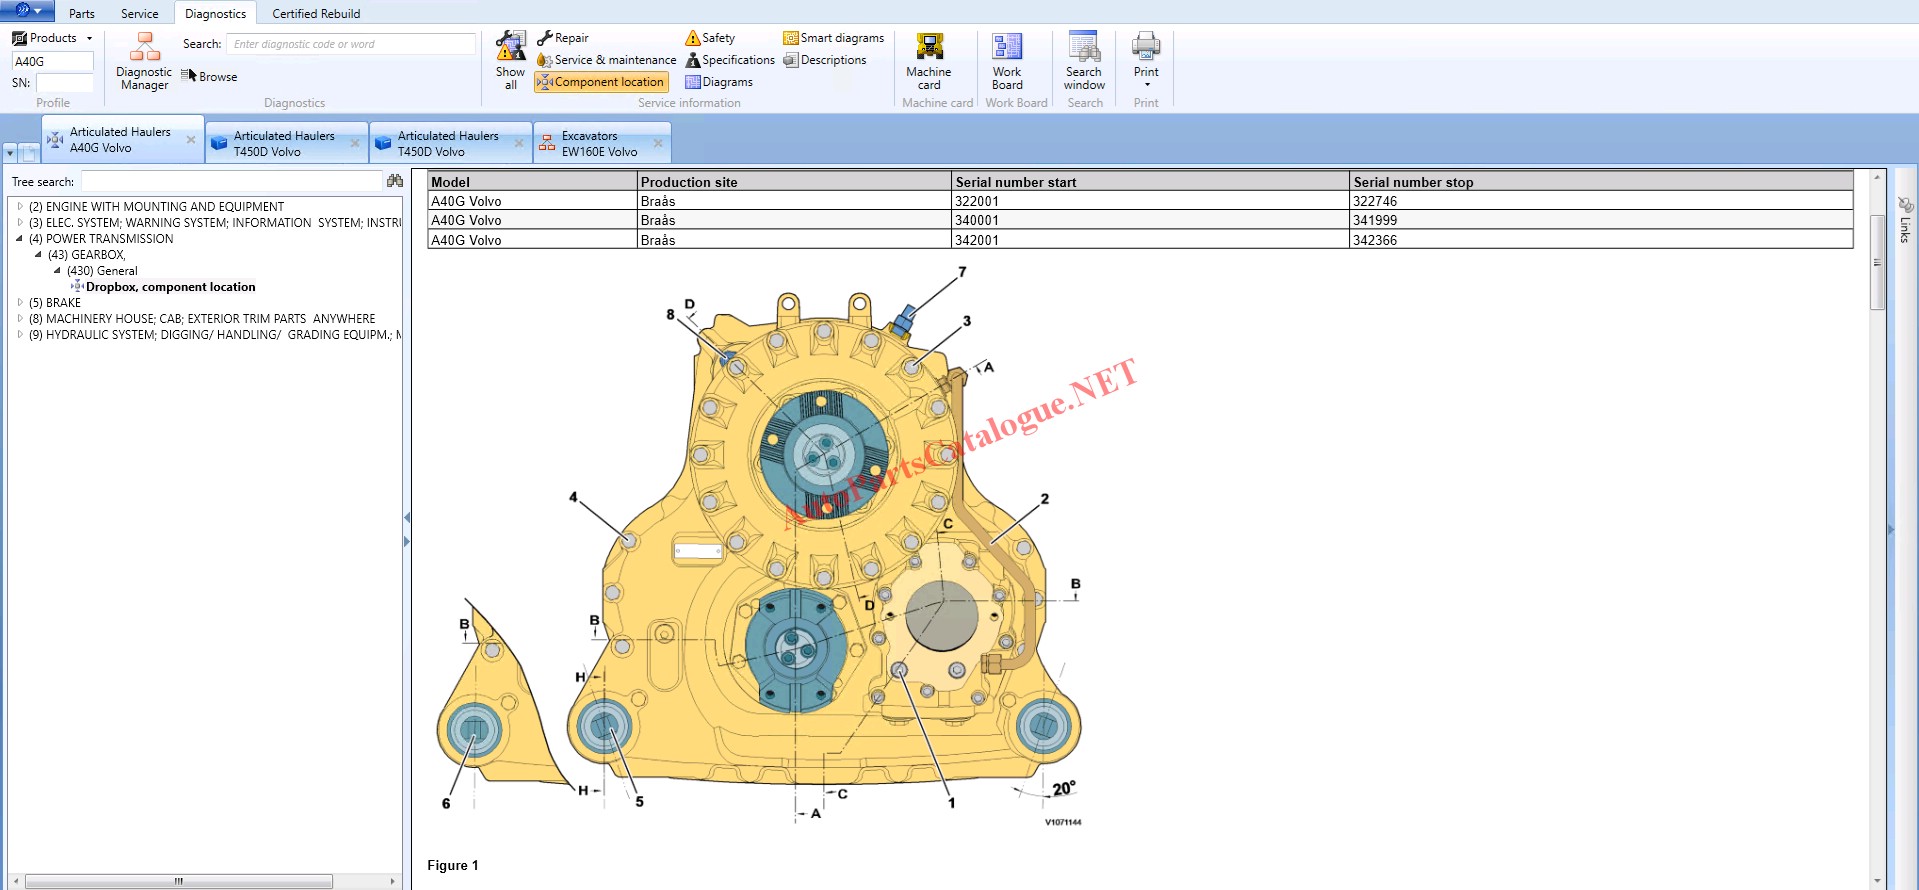Toggle the Component location filter
The width and height of the screenshot is (1919, 890).
tap(600, 82)
